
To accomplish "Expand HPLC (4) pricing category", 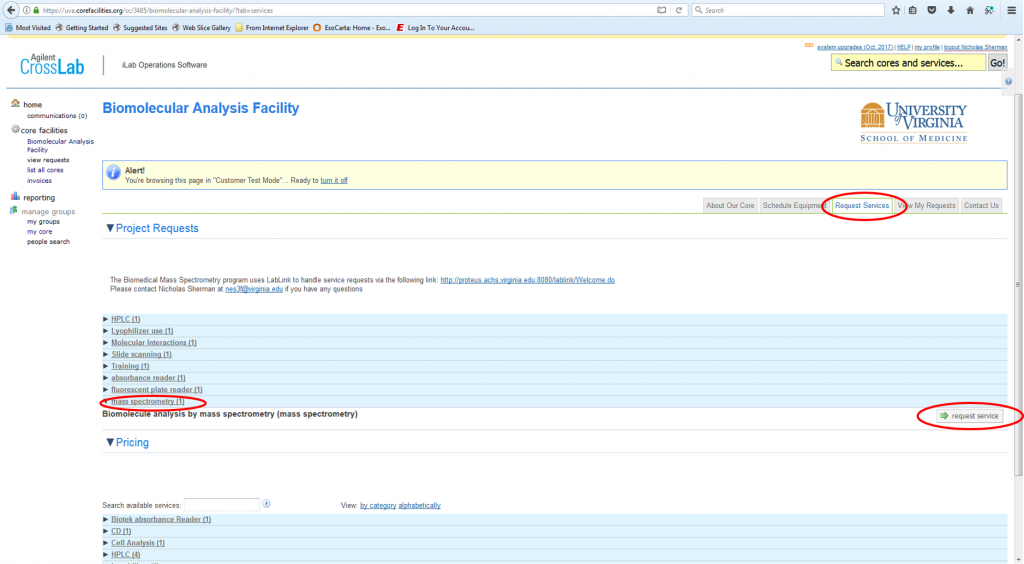I will (x=125, y=555).
